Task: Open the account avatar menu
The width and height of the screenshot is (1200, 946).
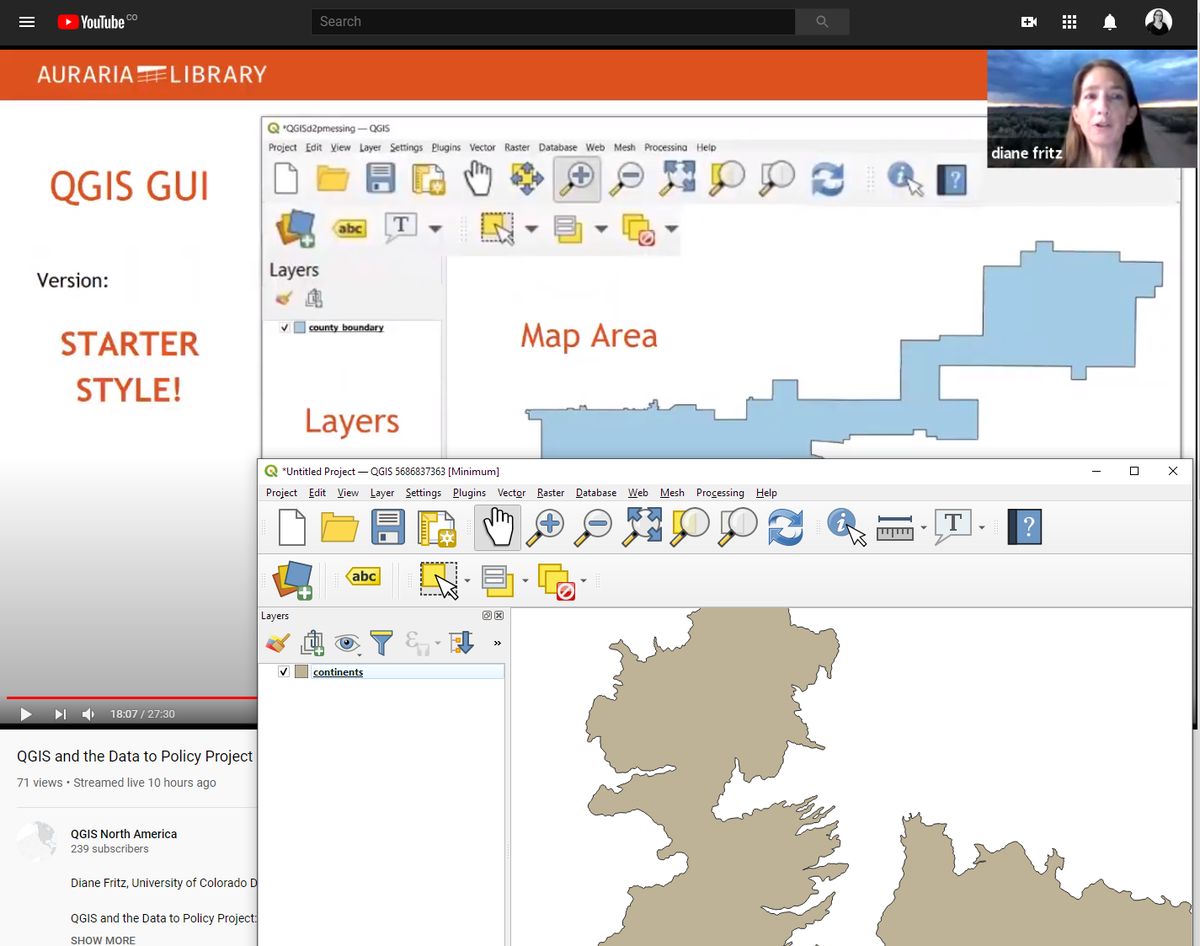Action: coord(1158,22)
